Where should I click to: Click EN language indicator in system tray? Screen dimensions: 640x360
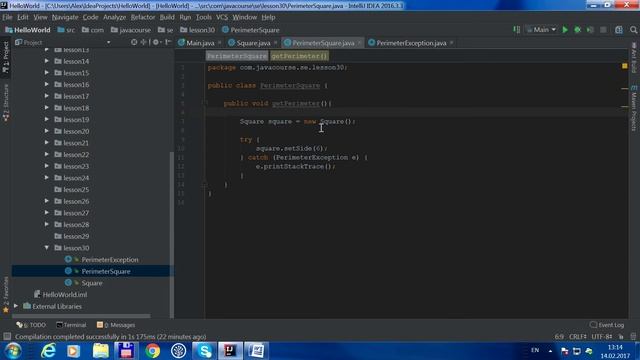pos(535,350)
